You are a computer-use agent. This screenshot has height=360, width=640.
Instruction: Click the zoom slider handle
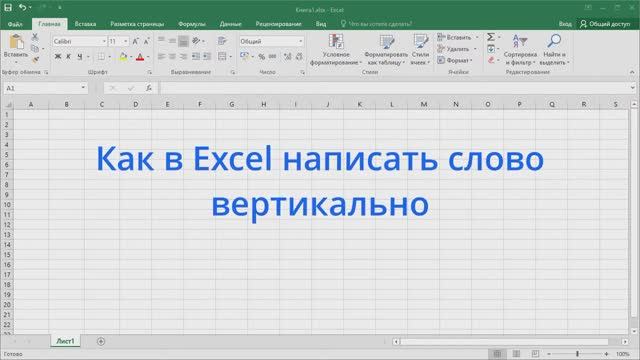click(x=577, y=354)
